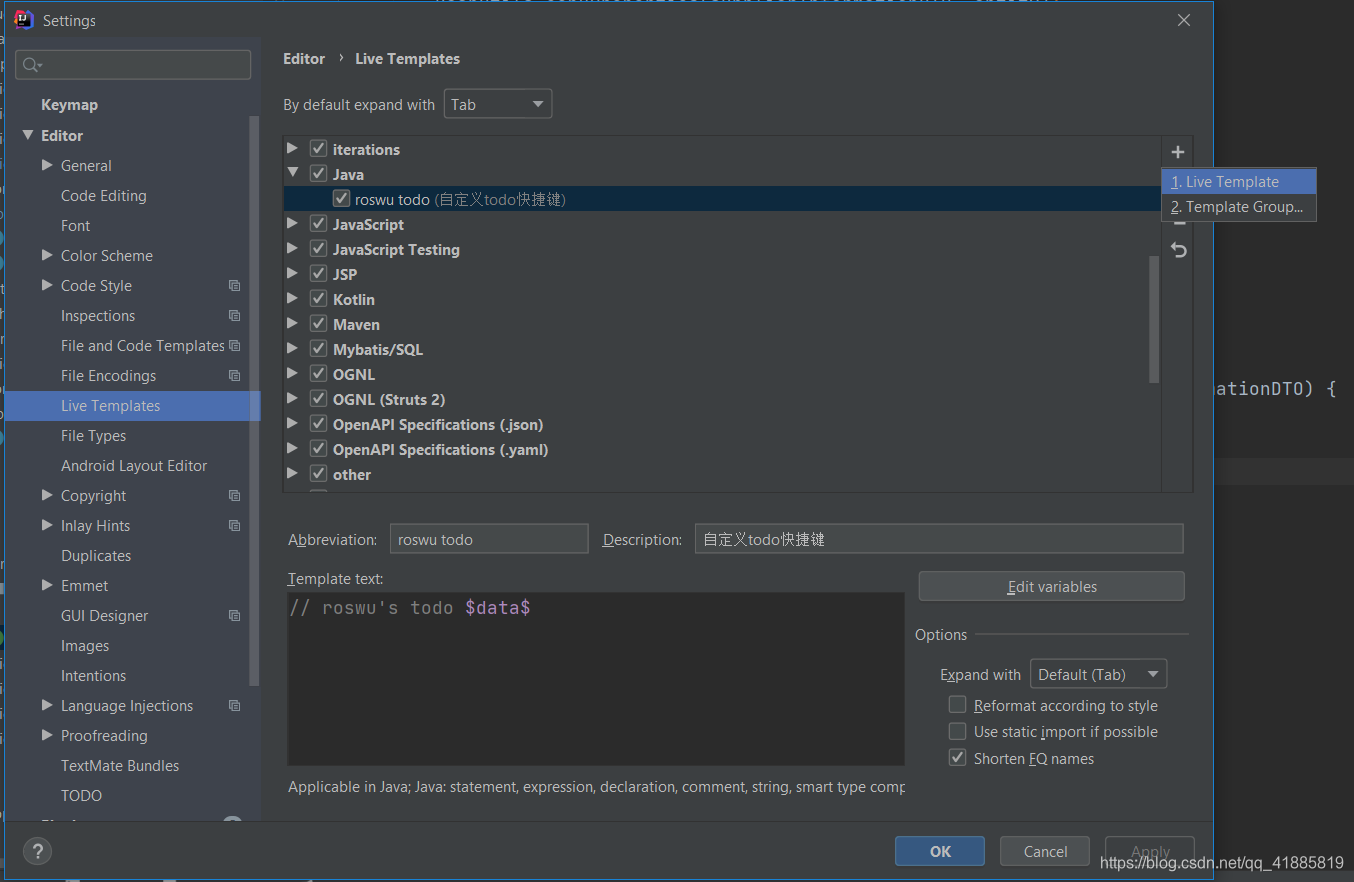Expand the Color Scheme settings node
This screenshot has width=1354, height=882.
(x=47, y=255)
